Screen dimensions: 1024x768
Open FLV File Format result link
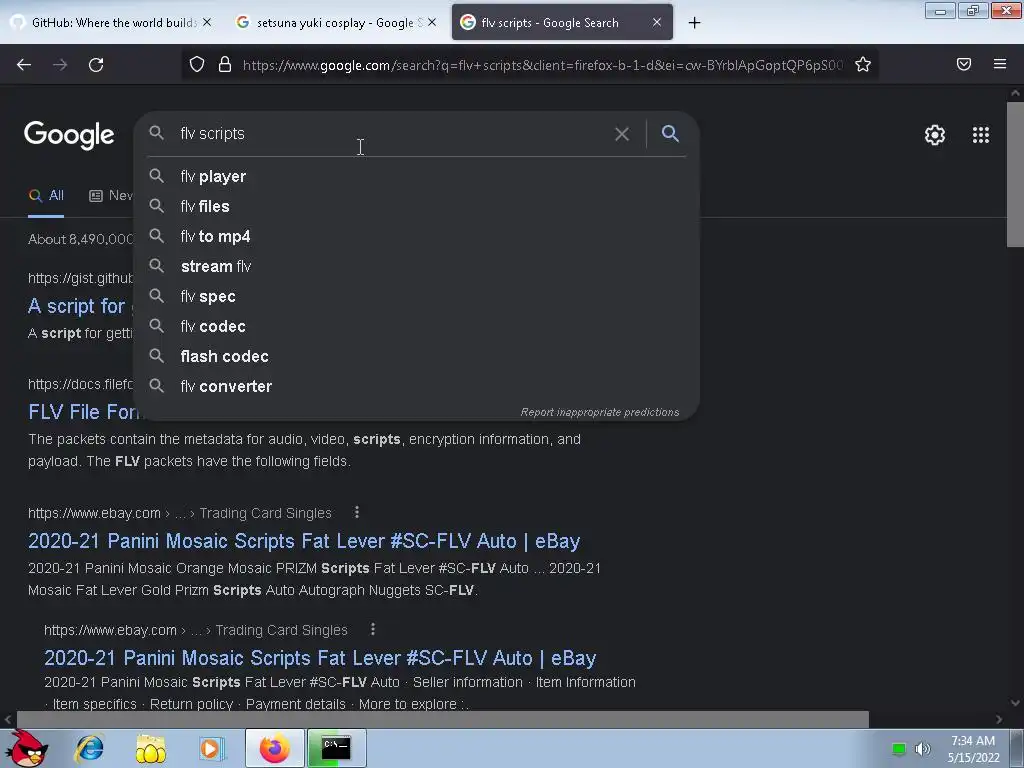tap(81, 412)
